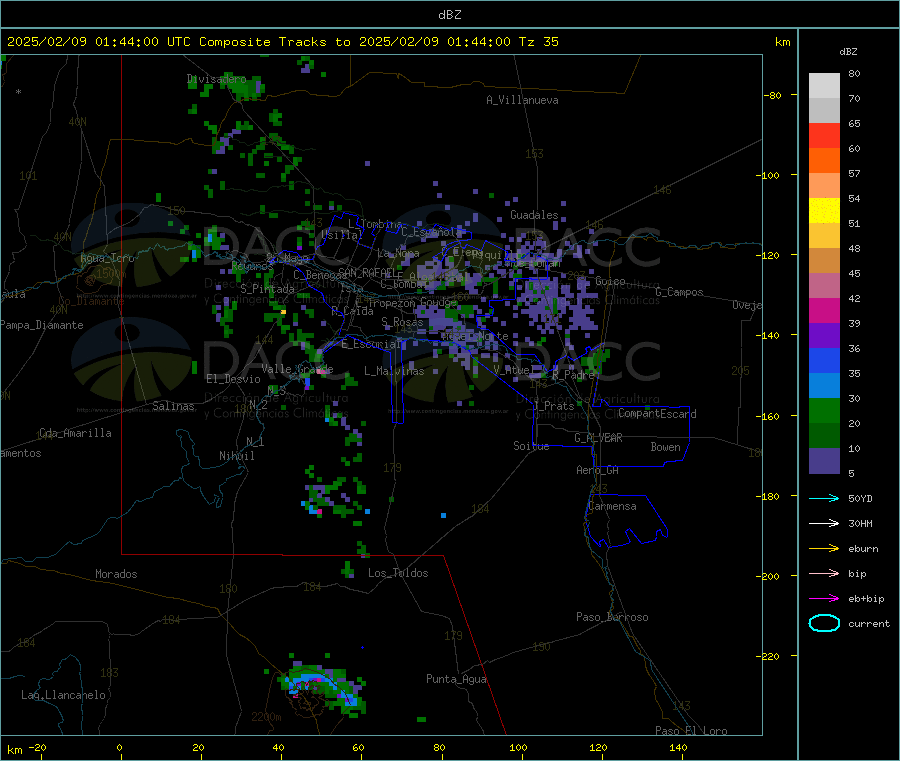Click the 'El_Desvio' map label
Screen dimensions: 900x761
click(233, 379)
